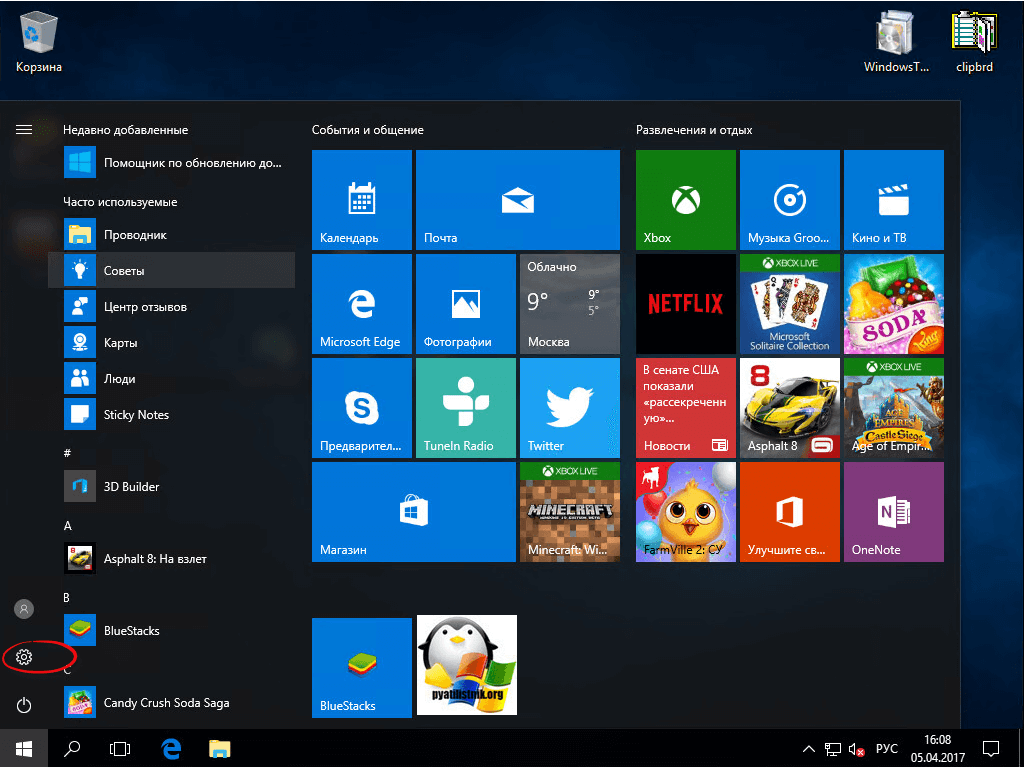Screen dimensions: 1024x767
Task: Switch input language РУС indicator
Action: 887,749
